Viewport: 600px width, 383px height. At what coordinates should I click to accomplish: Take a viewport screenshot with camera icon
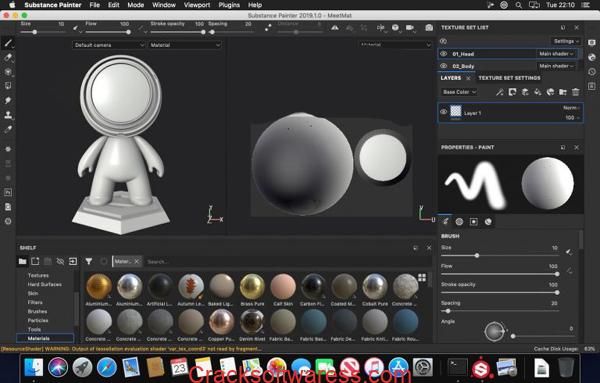pyautogui.click(x=429, y=28)
